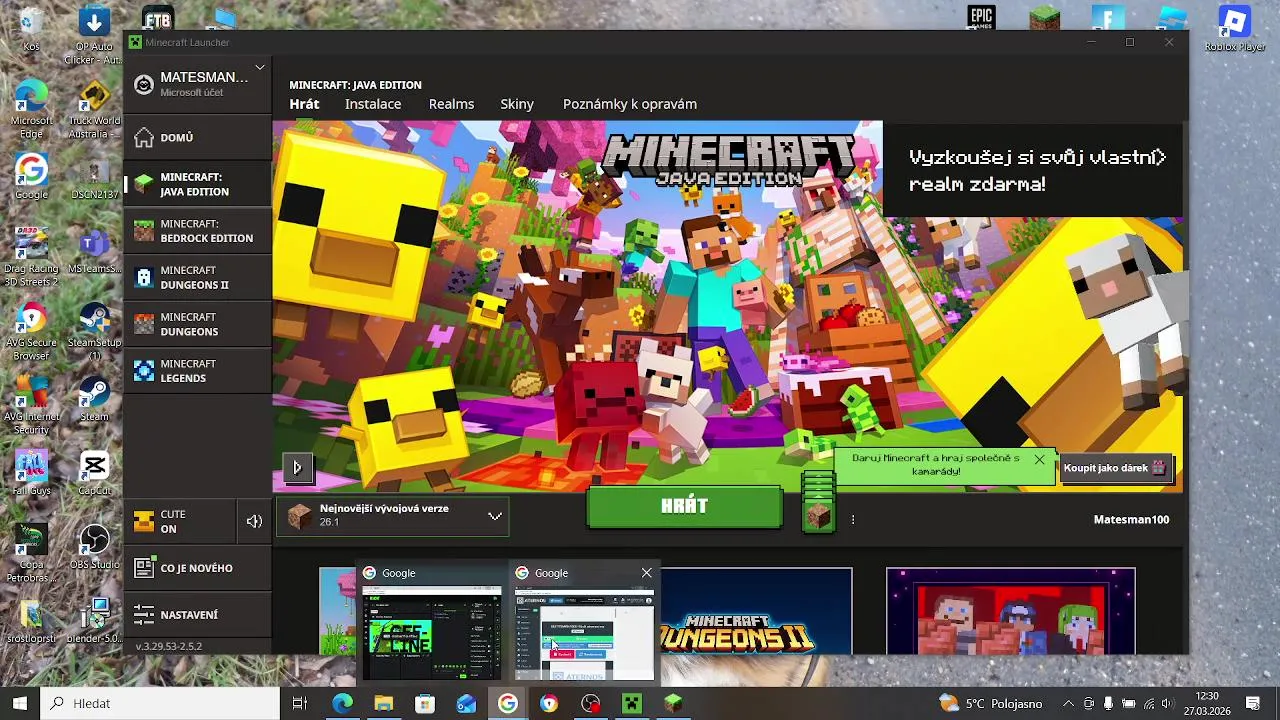Click the Matesman100 username label
1280x720 pixels.
[x=1131, y=520]
